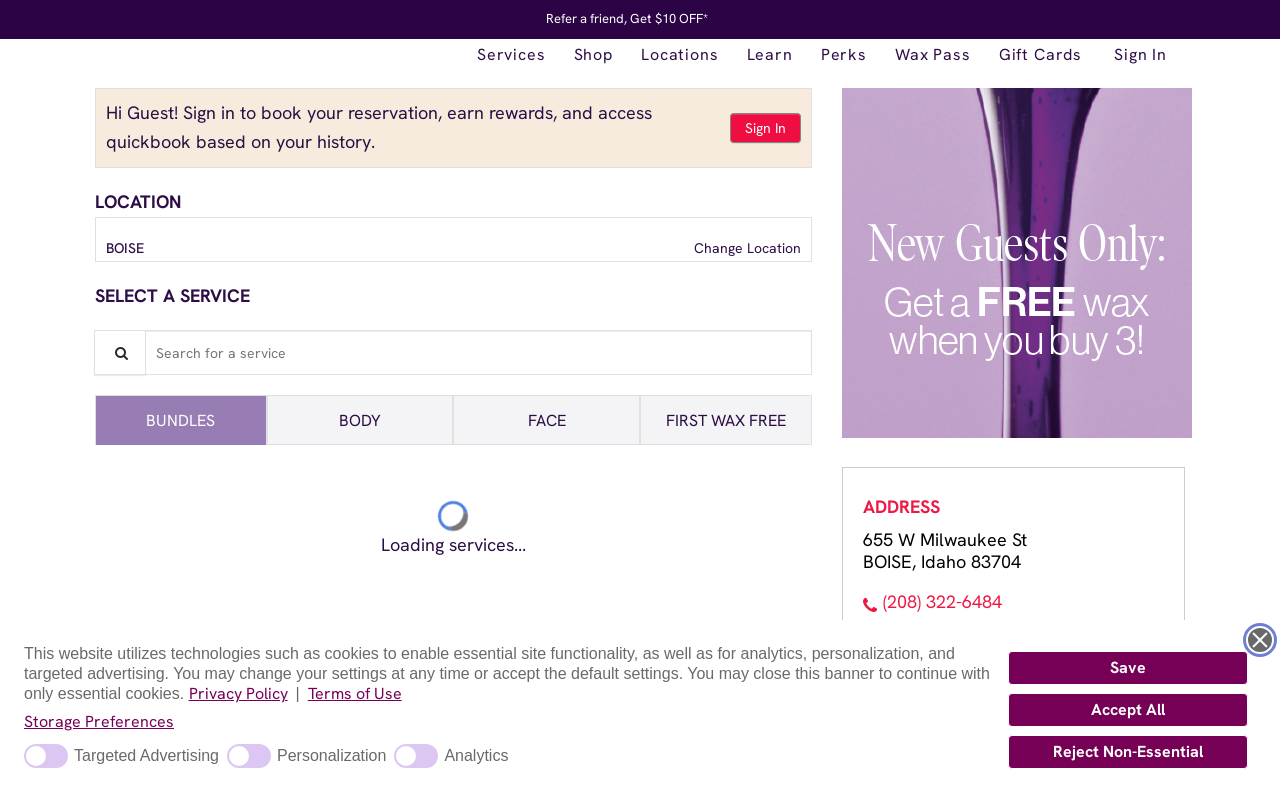Viewport: 1280px width, 800px height.
Task: Choose the First Wax Free tab
Action: tap(726, 420)
